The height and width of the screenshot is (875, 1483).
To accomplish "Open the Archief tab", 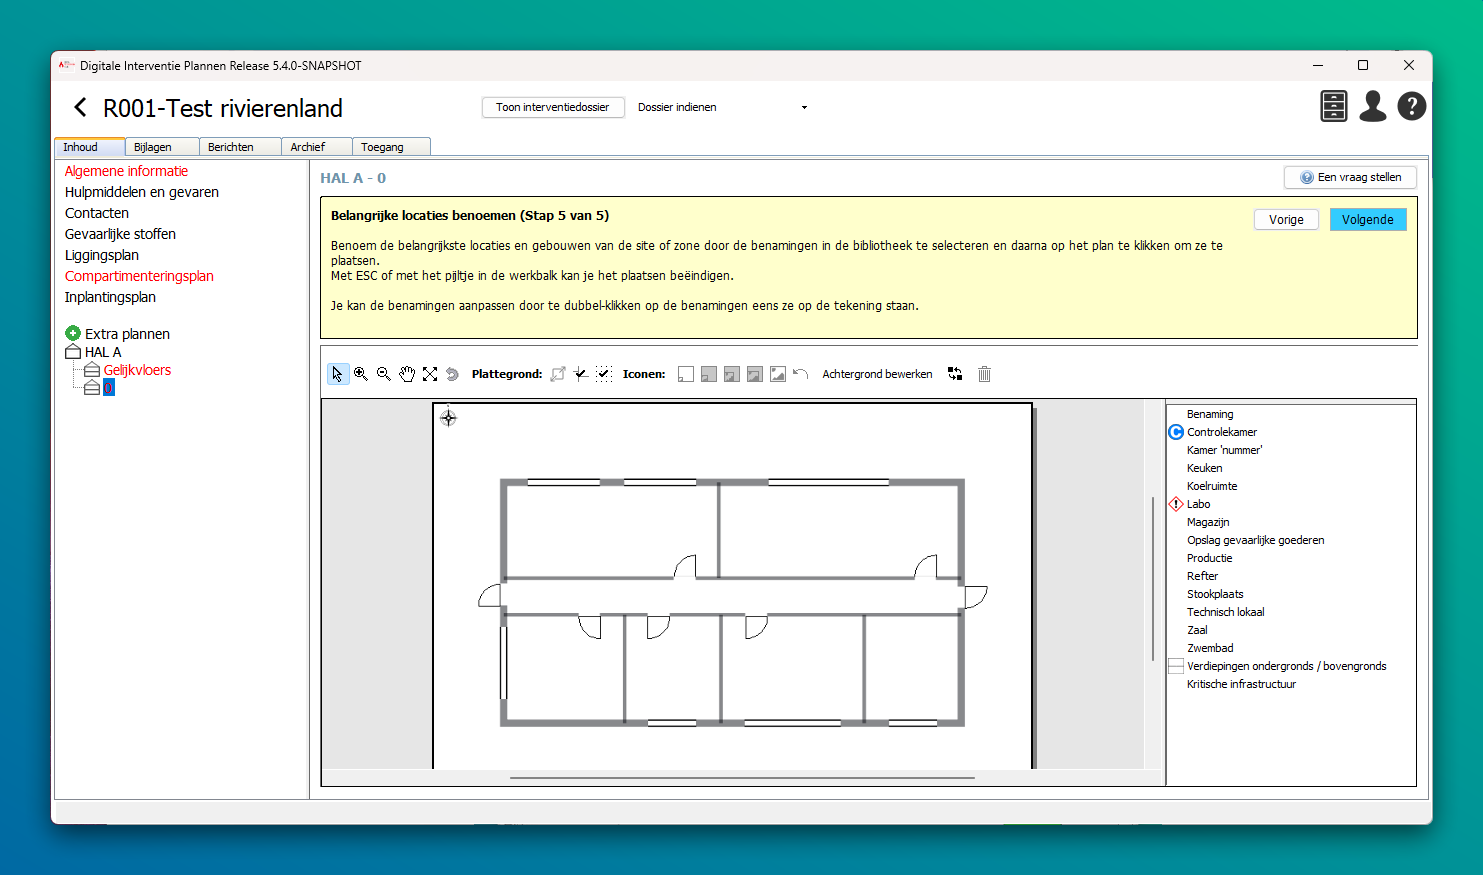I will [x=317, y=147].
